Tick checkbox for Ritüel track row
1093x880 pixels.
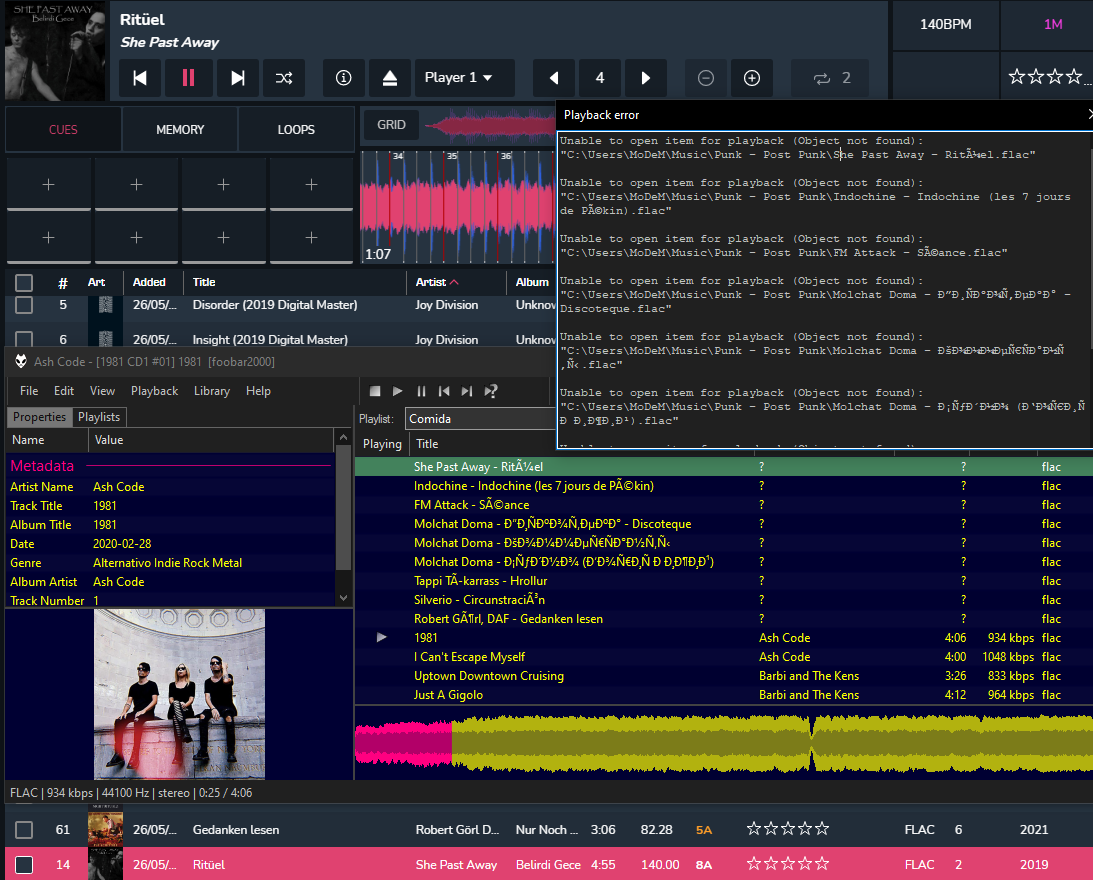(24, 865)
